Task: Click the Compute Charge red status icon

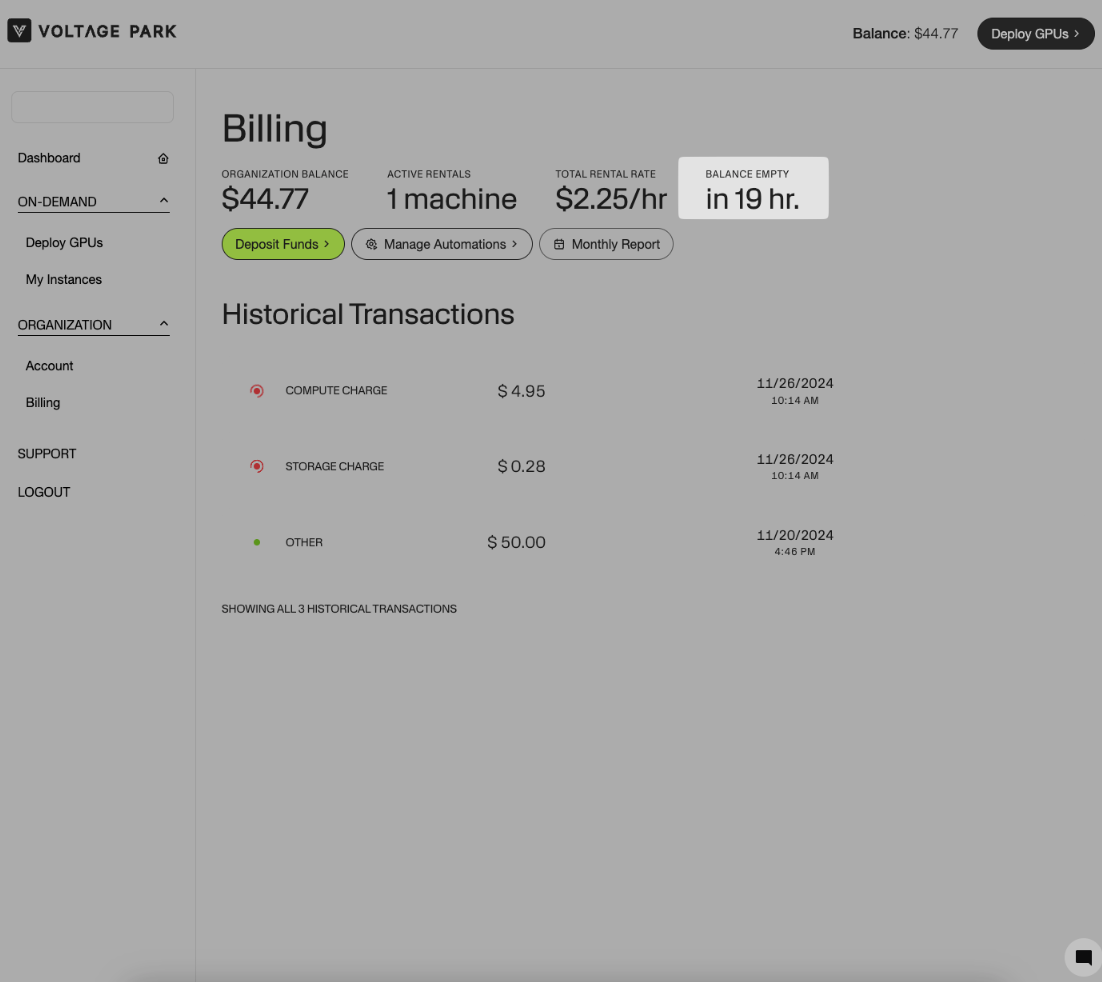Action: point(257,391)
